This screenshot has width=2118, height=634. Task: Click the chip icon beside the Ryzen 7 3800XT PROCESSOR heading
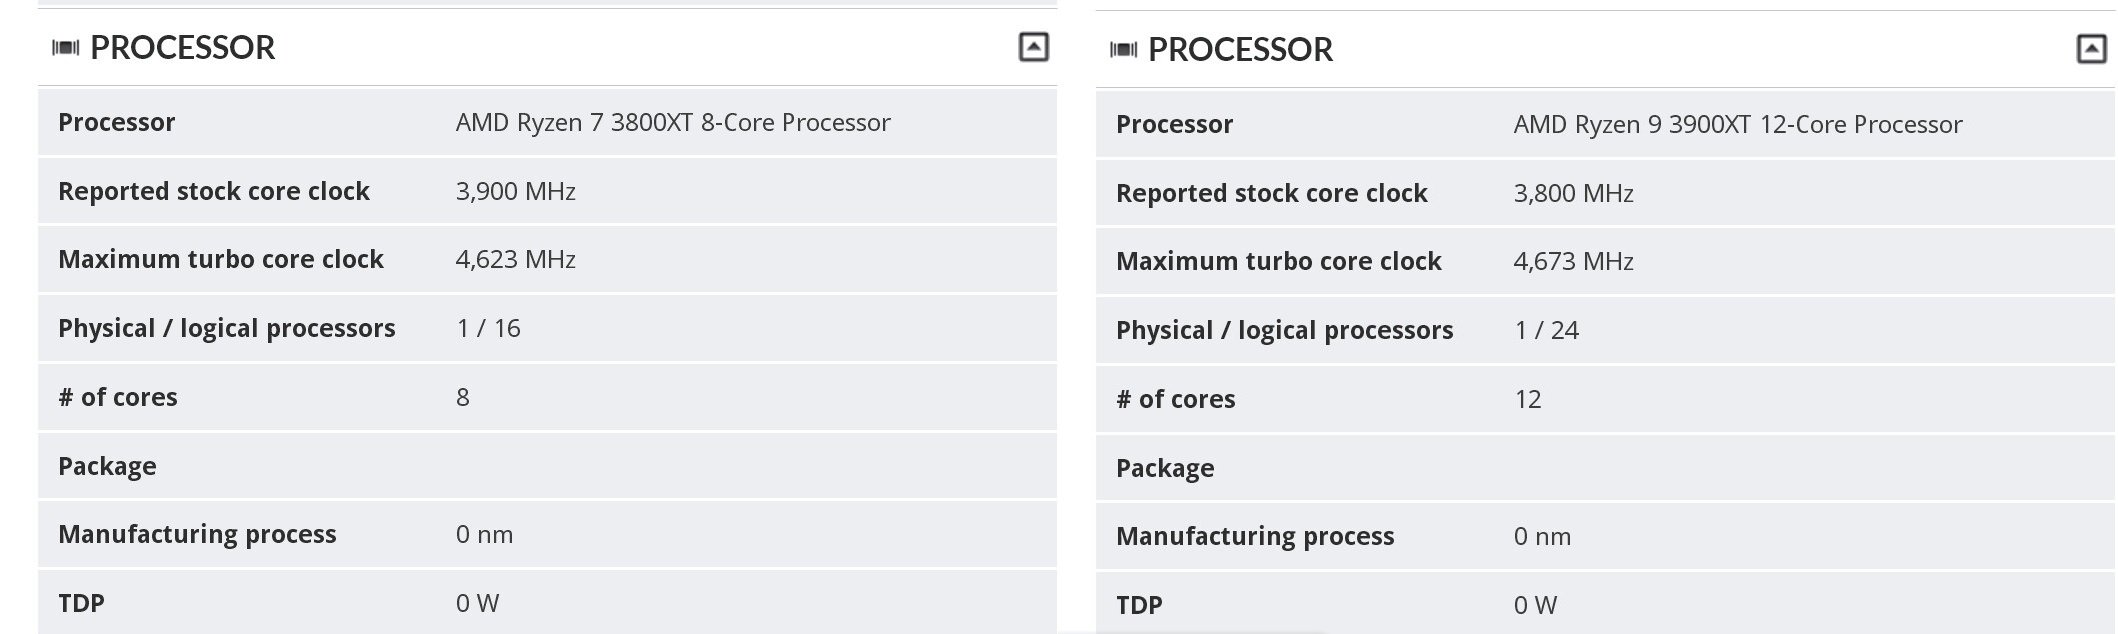click(x=65, y=48)
